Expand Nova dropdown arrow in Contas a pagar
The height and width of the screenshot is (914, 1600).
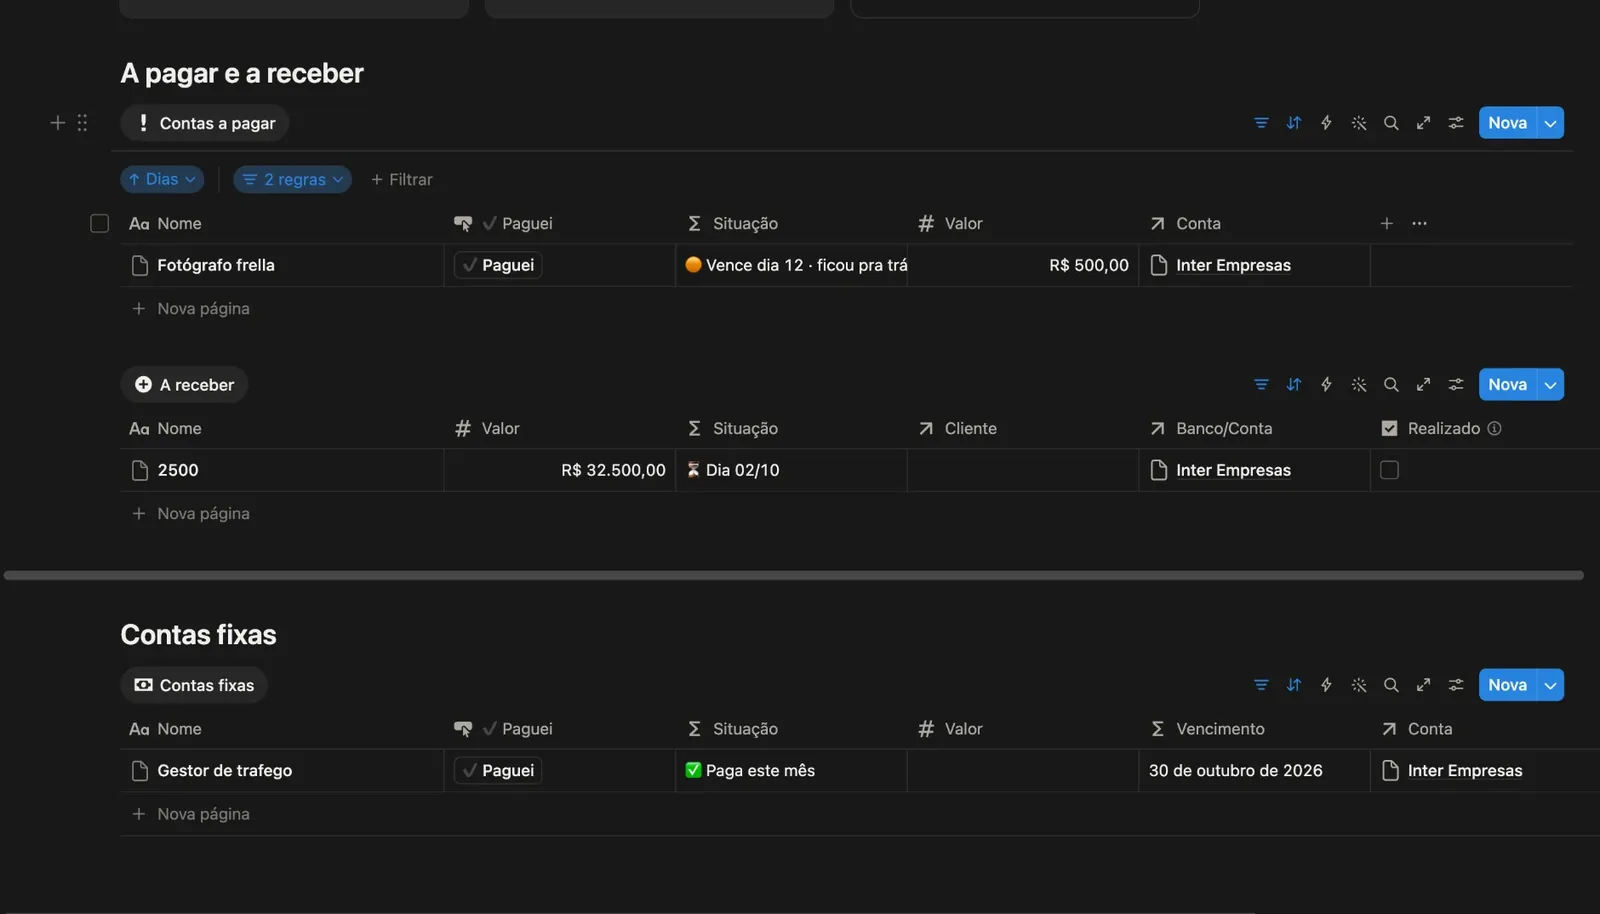pyautogui.click(x=1551, y=123)
